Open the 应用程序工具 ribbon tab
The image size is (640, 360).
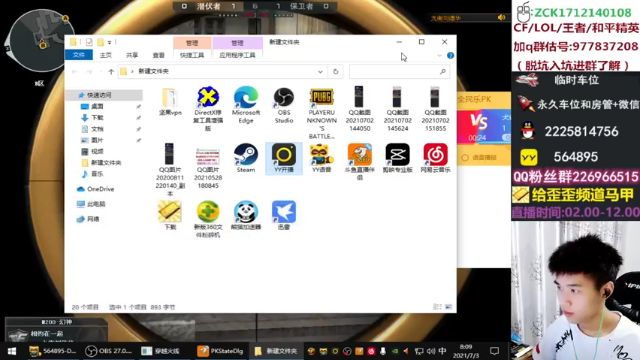(x=237, y=55)
